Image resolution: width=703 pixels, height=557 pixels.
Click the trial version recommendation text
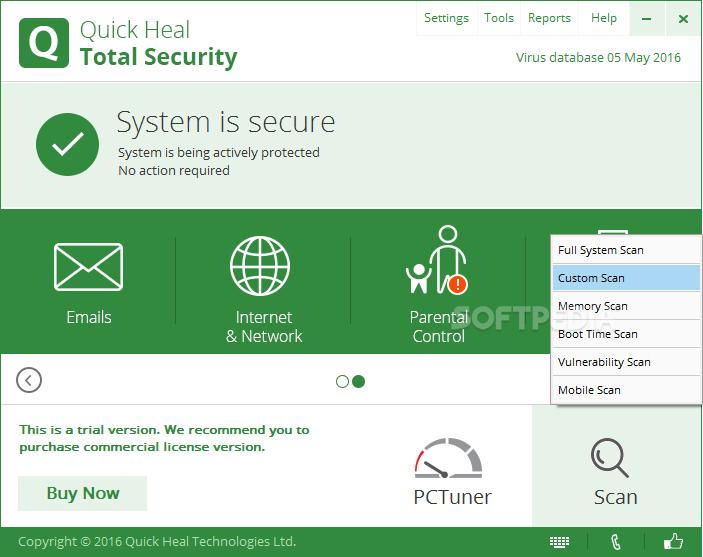pos(164,438)
